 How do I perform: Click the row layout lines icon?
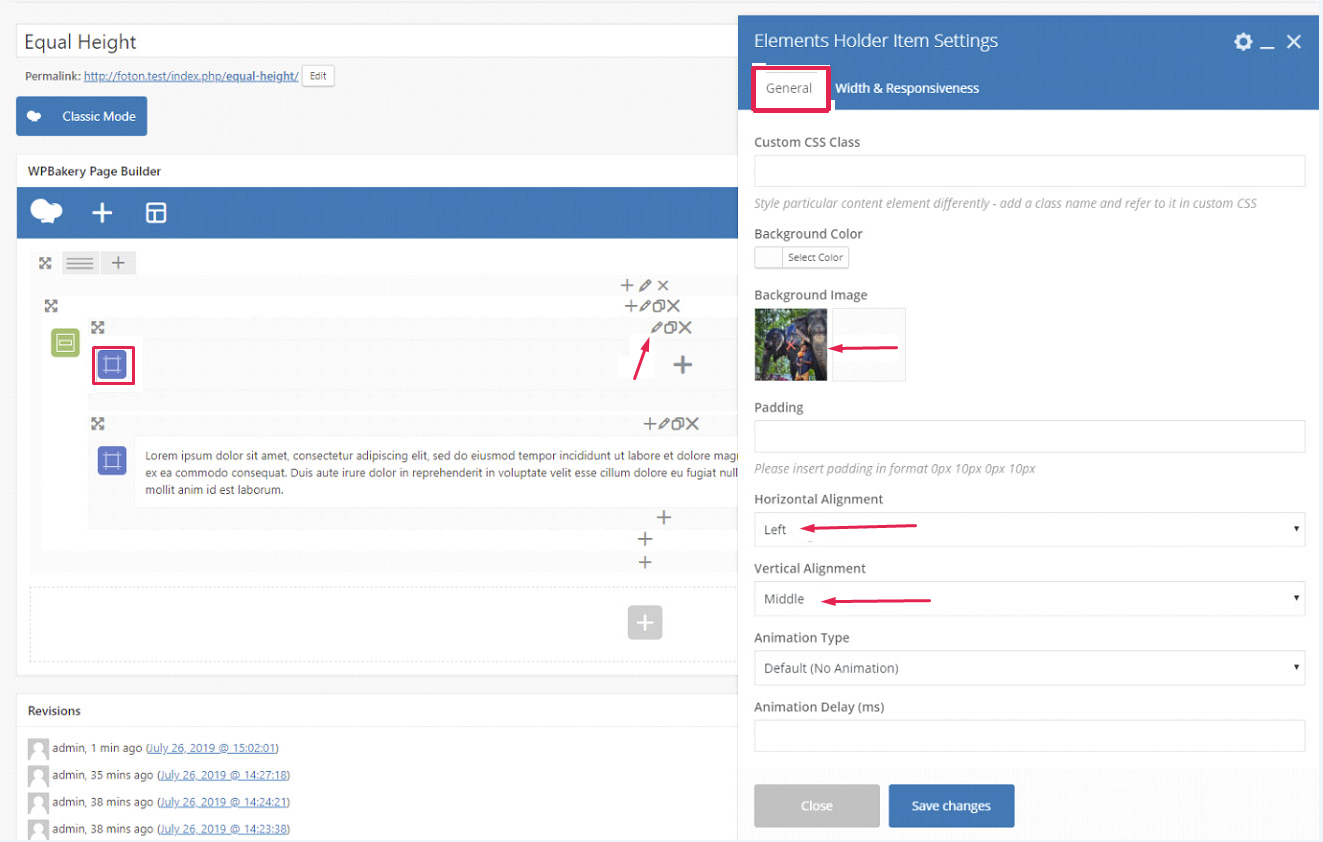(80, 263)
